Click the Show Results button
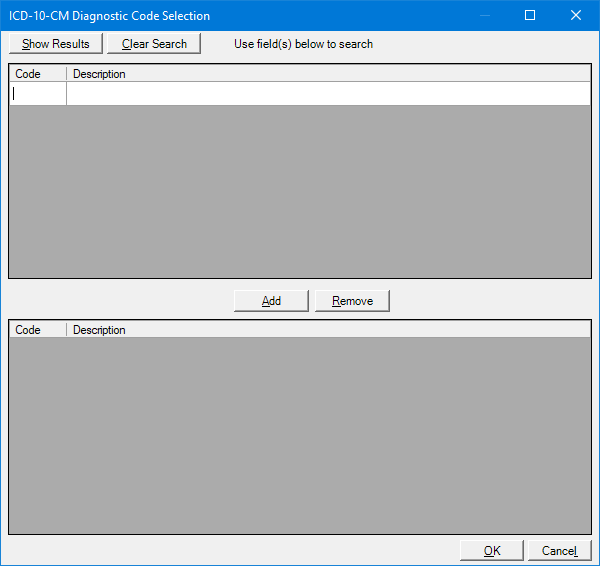The height and width of the screenshot is (566, 600). point(56,44)
